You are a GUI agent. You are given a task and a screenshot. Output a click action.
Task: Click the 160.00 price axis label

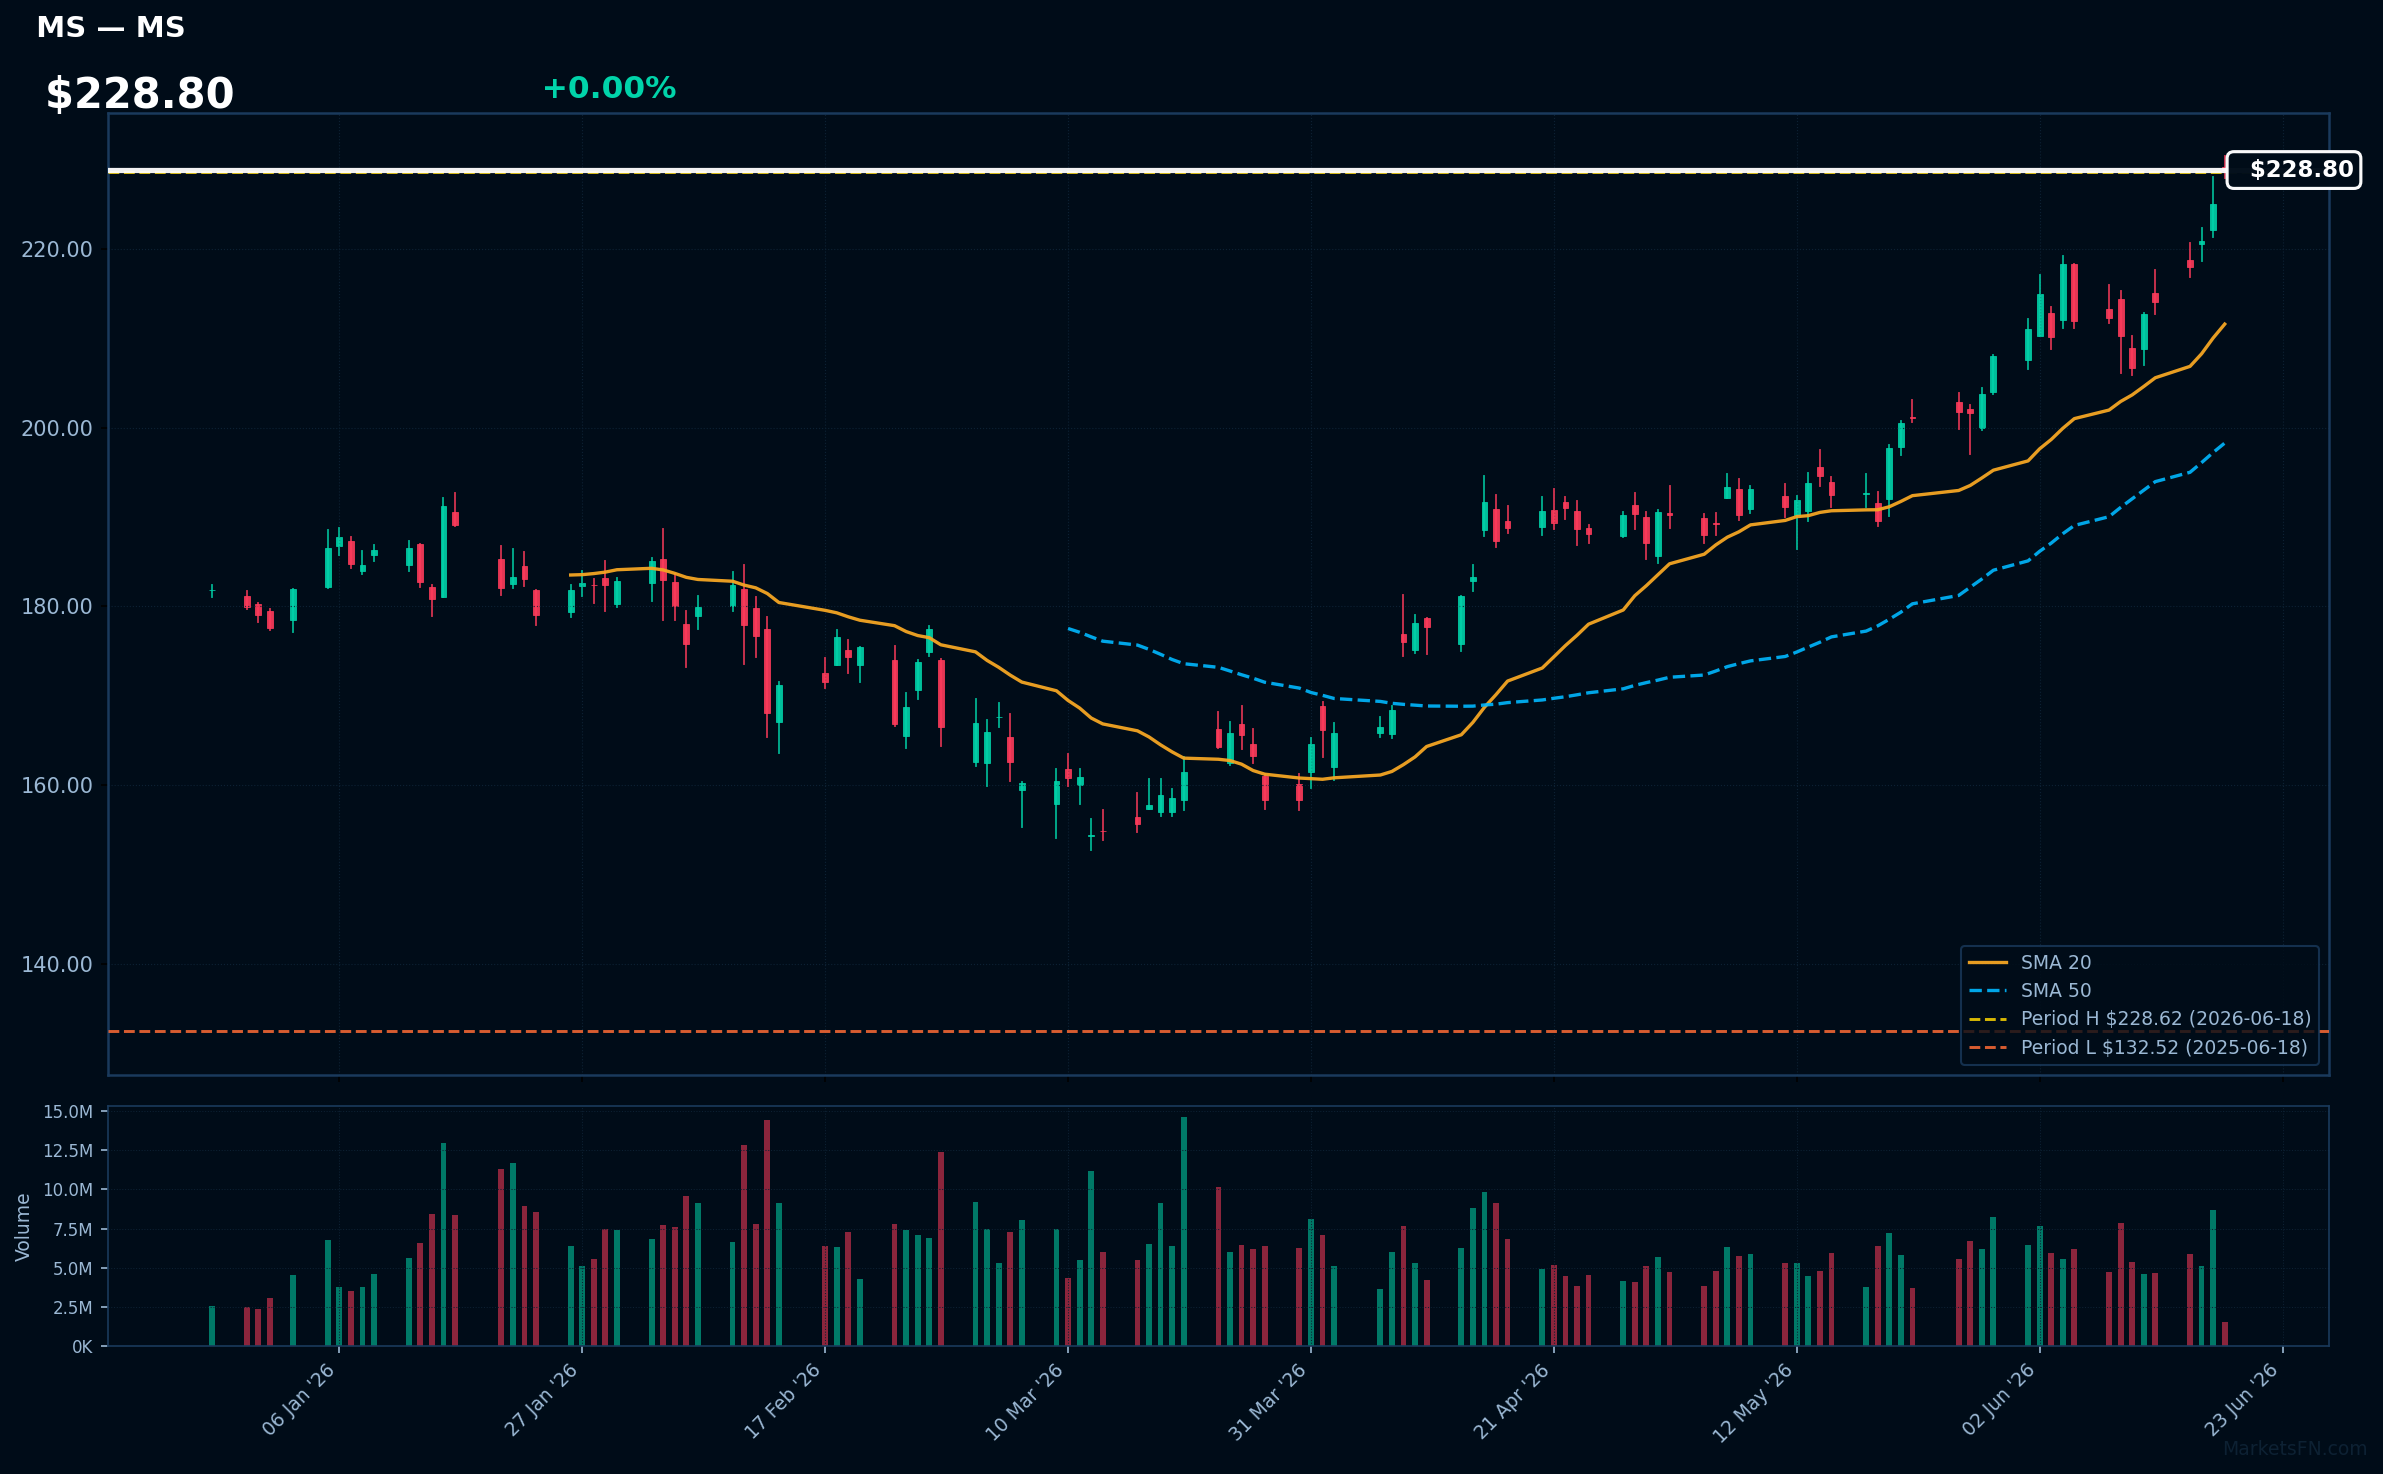pos(57,785)
